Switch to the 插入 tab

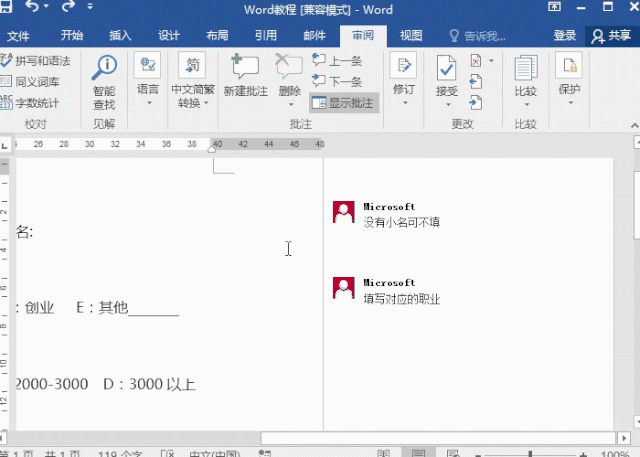click(120, 35)
